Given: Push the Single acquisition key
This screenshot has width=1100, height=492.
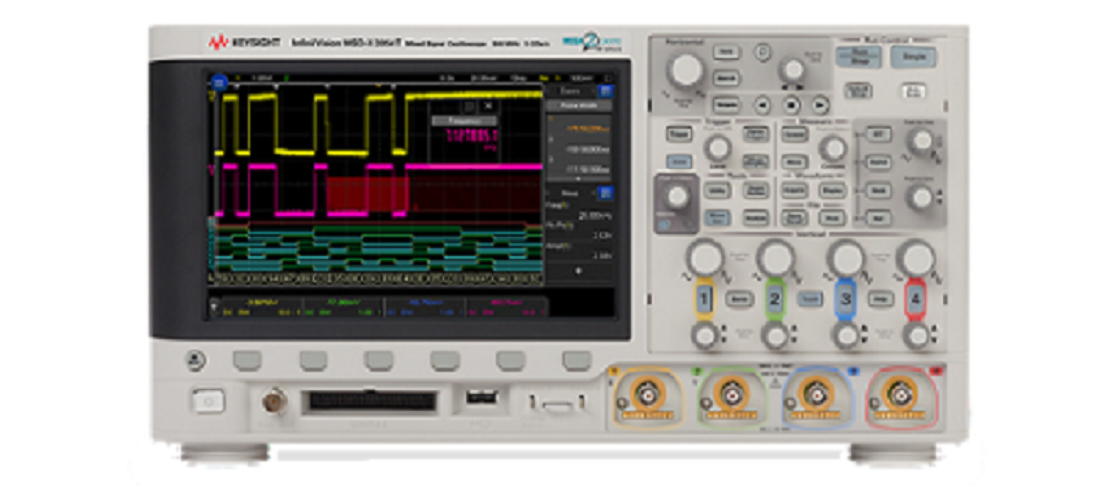Looking at the screenshot, I should 913,57.
